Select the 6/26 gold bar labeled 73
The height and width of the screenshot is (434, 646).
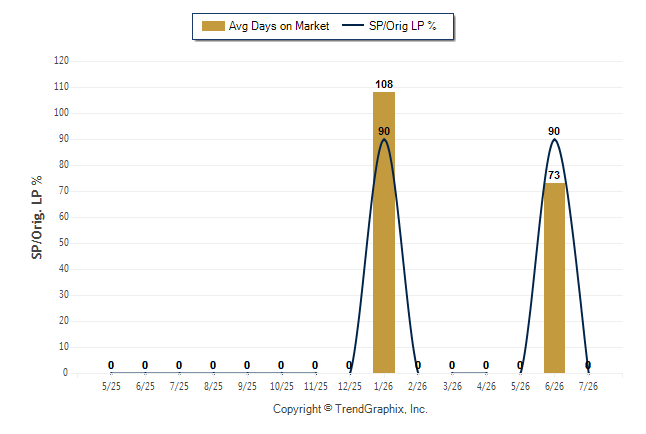(x=554, y=278)
